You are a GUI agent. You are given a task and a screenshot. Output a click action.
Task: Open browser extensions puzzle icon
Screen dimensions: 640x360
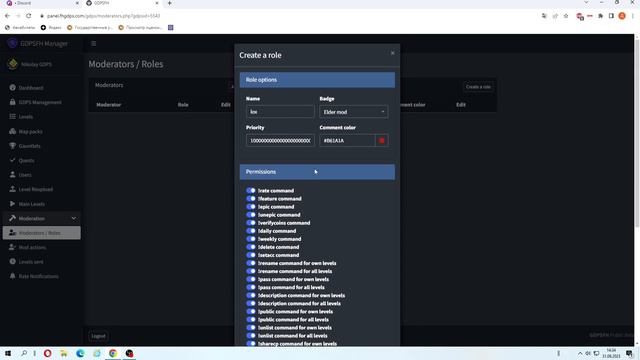[x=600, y=16]
